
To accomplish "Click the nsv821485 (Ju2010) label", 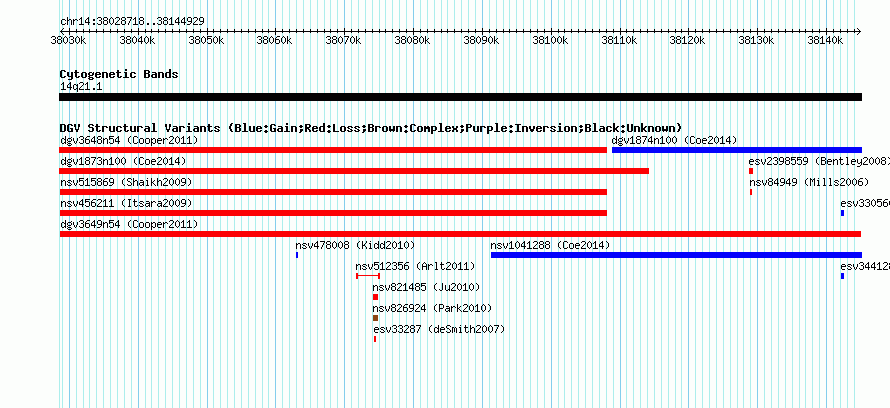I will click(x=426, y=287).
